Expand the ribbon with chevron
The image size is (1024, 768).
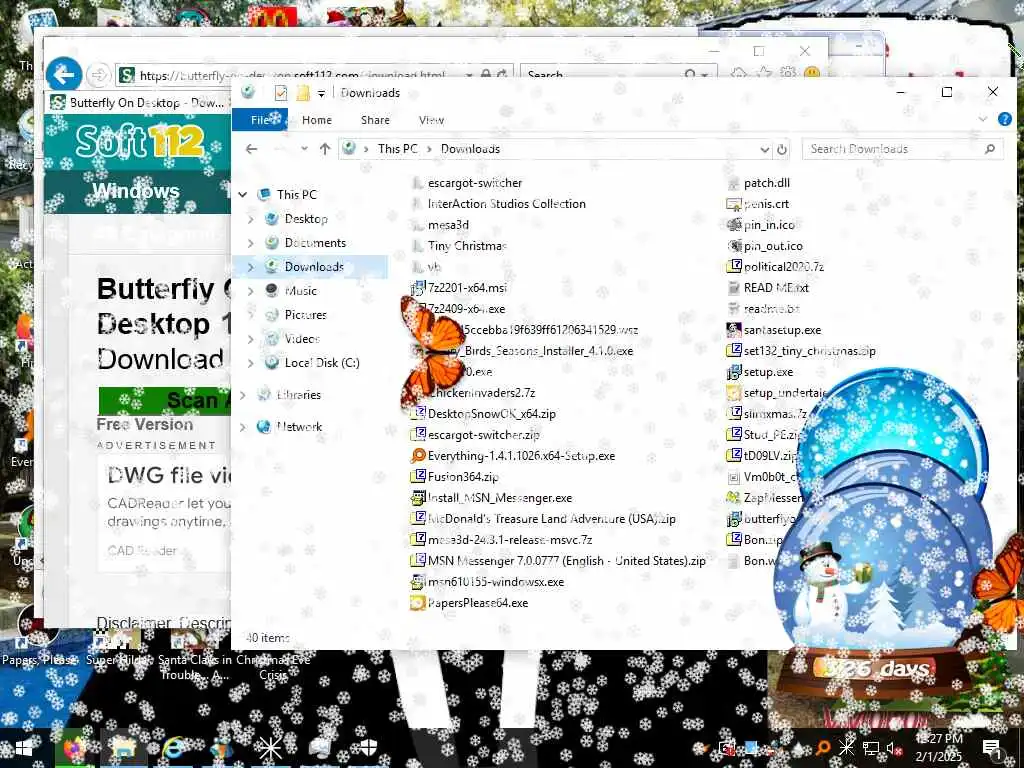pyautogui.click(x=983, y=119)
